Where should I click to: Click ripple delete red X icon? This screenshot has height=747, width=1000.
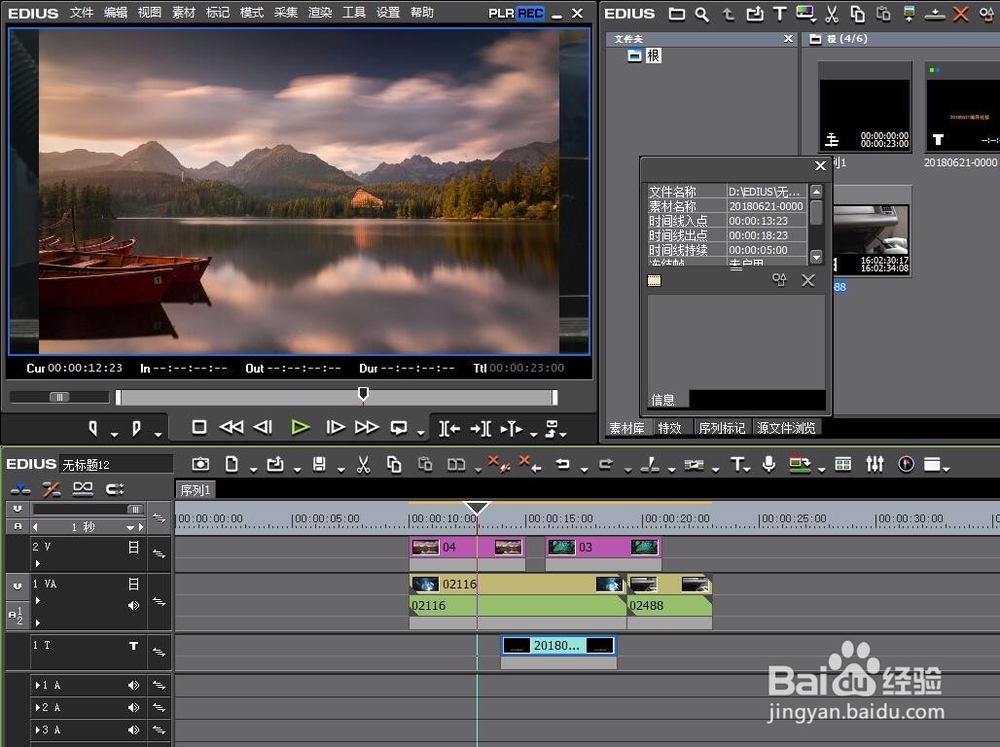pos(531,464)
